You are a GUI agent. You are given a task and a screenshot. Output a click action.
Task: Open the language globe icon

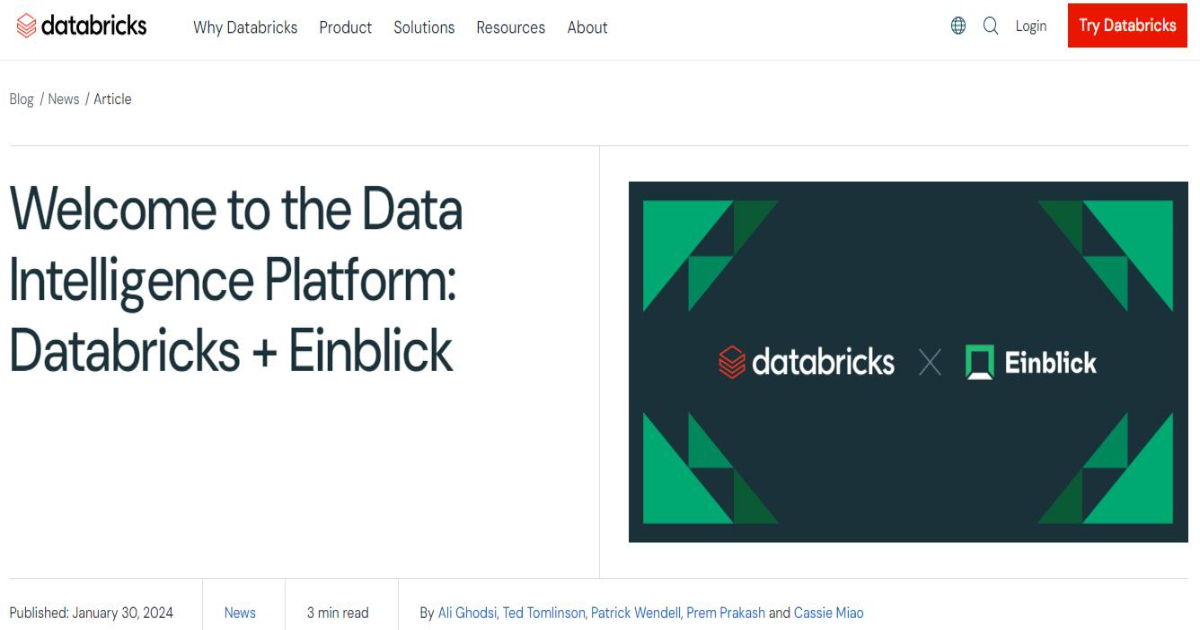958,26
